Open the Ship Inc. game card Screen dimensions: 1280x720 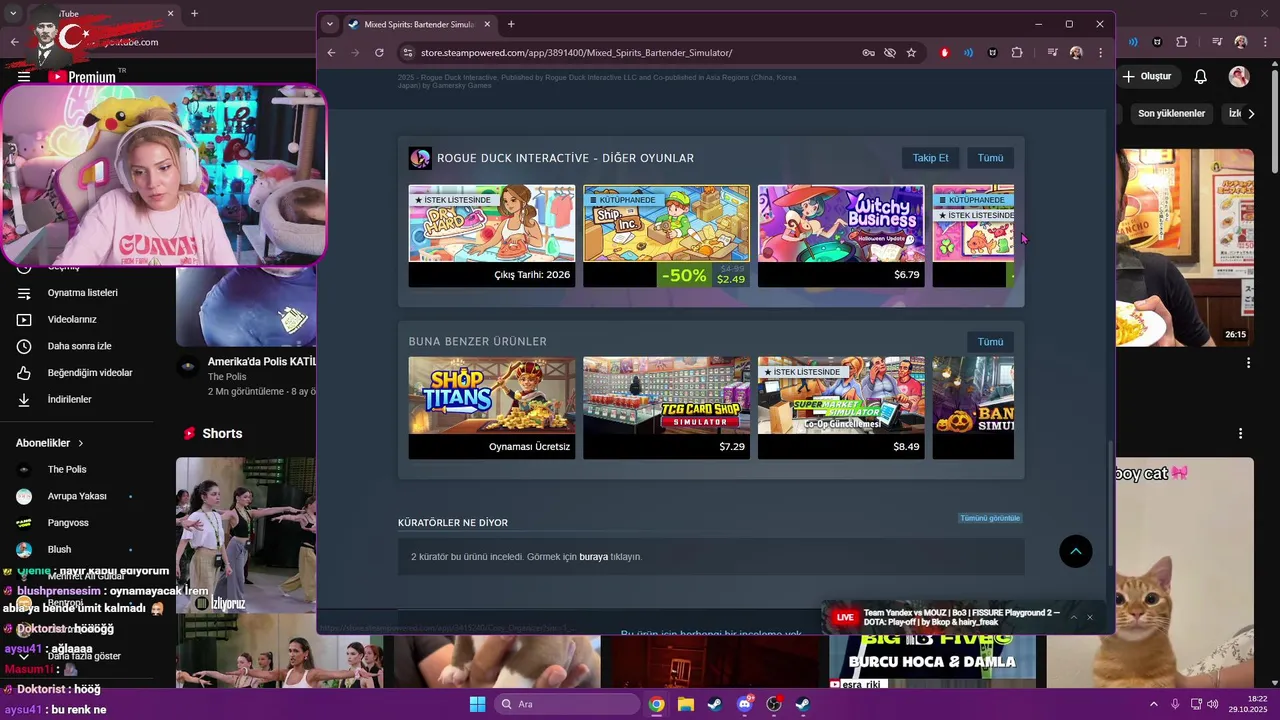pyautogui.click(x=666, y=236)
